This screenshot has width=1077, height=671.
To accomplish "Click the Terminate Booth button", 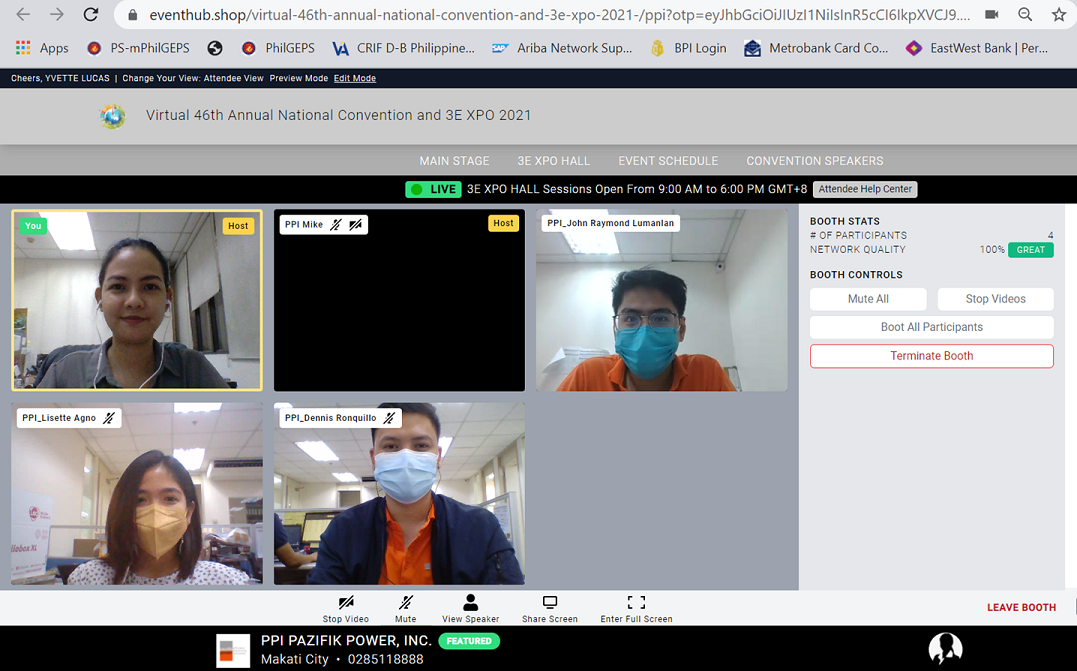I will click(931, 356).
